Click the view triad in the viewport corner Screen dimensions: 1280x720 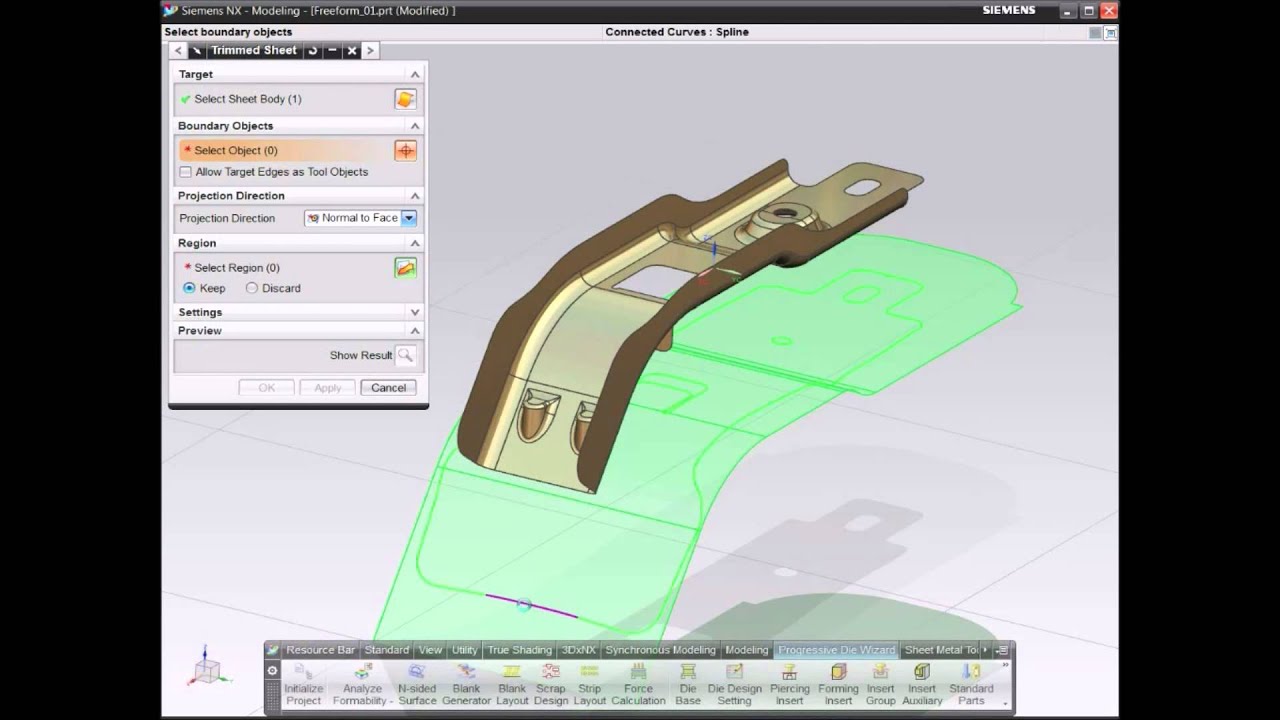207,668
